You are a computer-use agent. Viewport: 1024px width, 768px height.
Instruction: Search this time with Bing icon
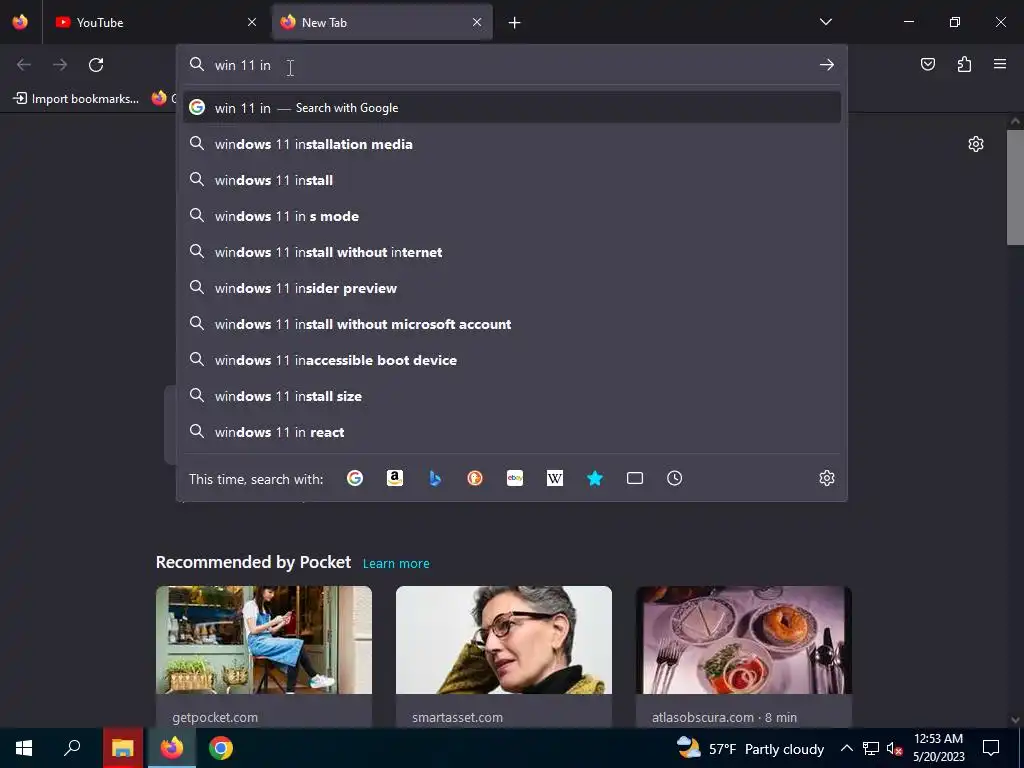pos(435,478)
